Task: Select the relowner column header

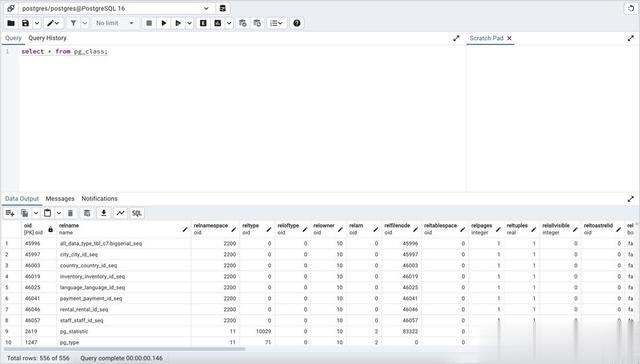Action: click(x=328, y=229)
